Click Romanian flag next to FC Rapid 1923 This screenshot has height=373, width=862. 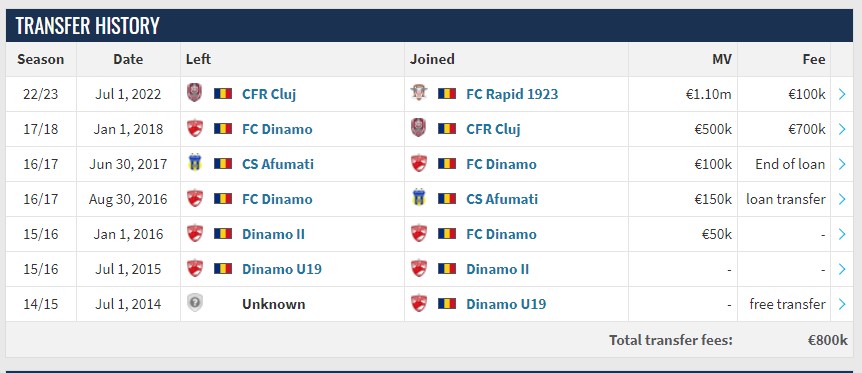coord(447,94)
